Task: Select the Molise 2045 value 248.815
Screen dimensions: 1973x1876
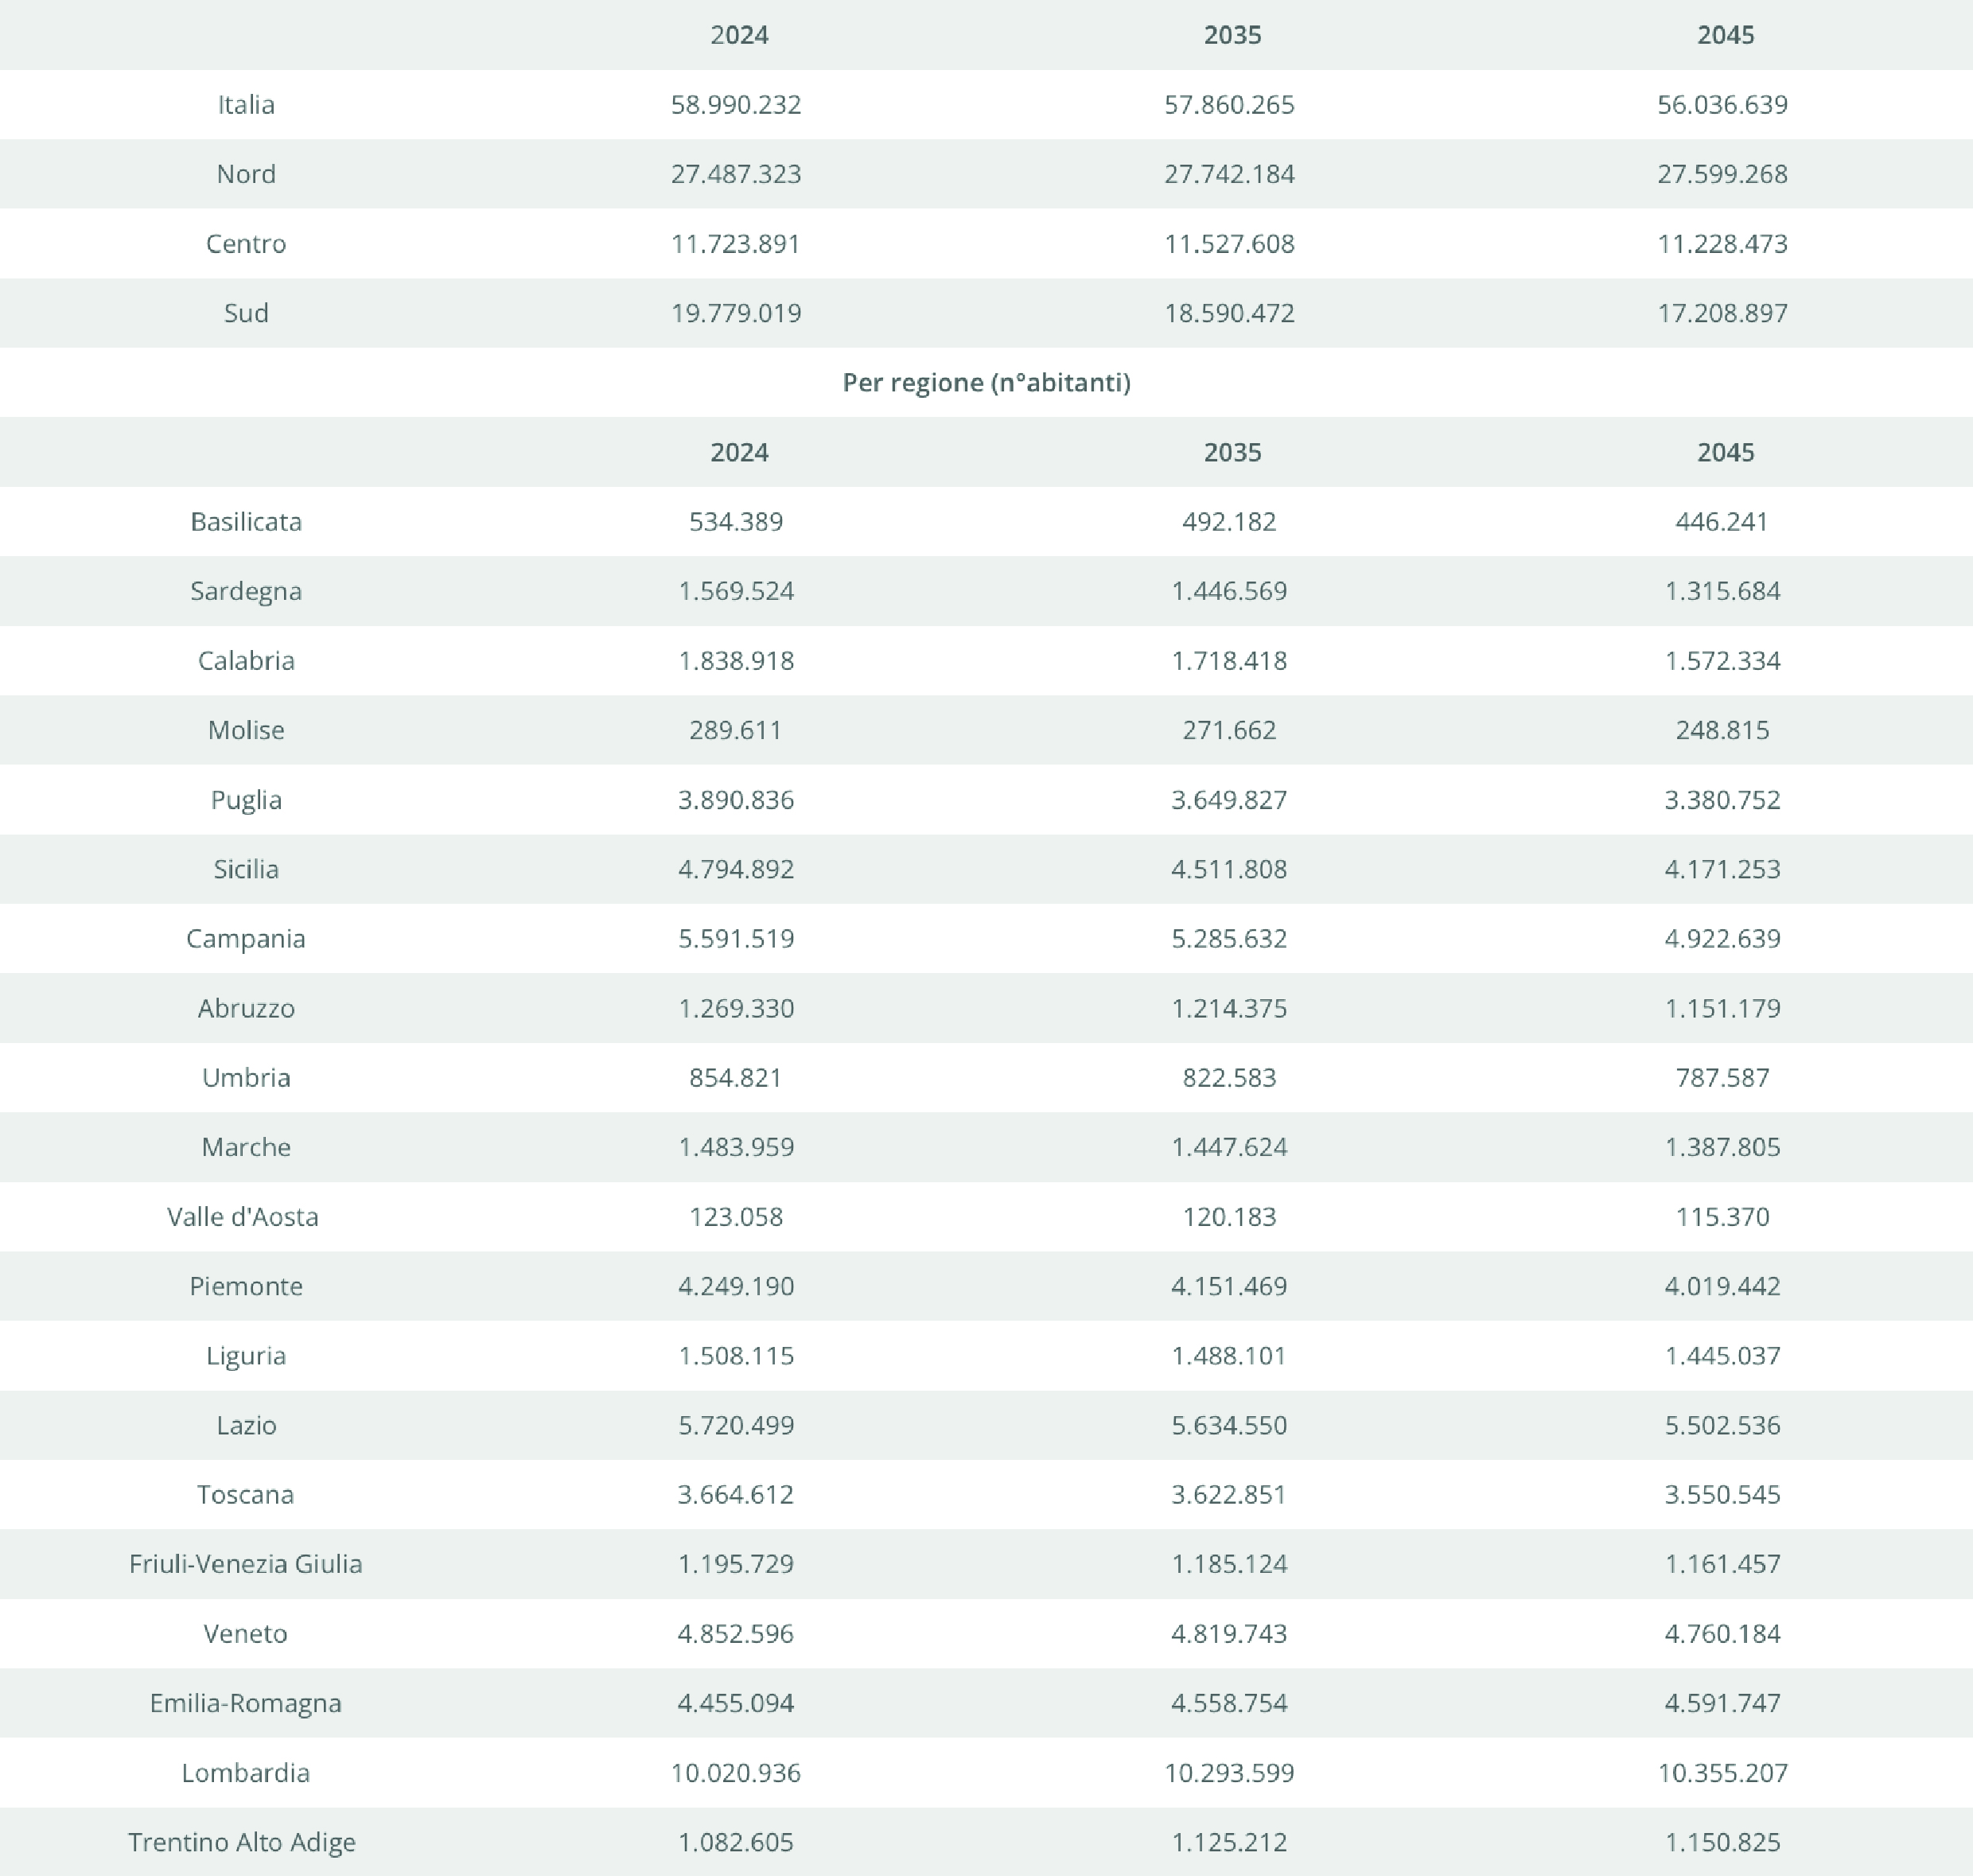Action: [1722, 730]
